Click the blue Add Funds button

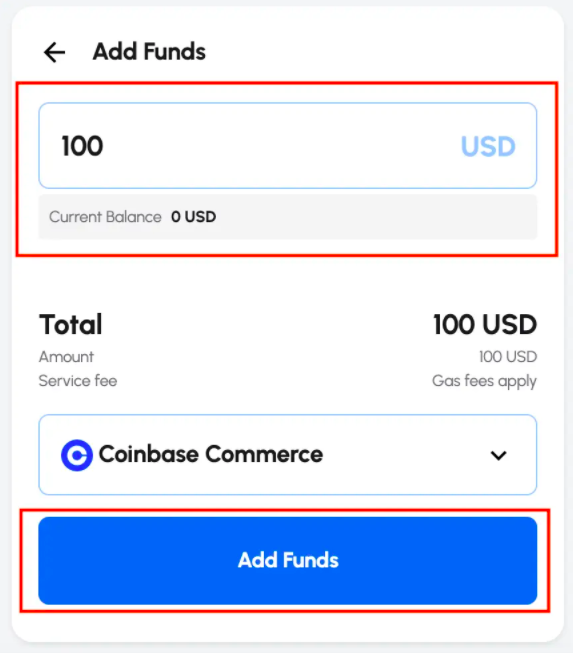[287, 561]
